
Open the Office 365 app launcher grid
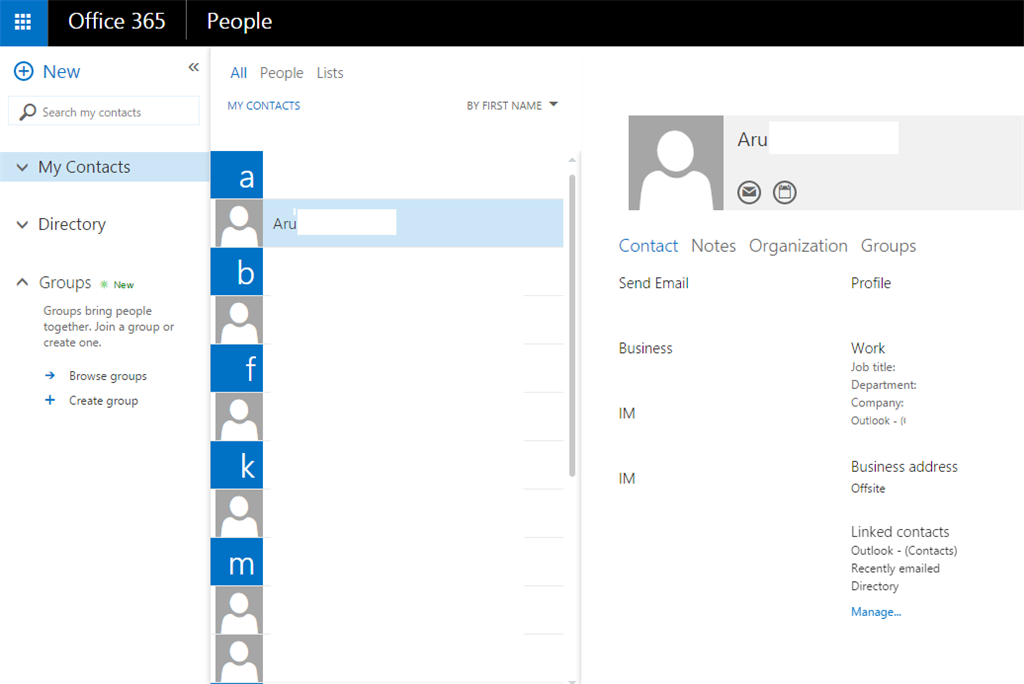(x=23, y=22)
